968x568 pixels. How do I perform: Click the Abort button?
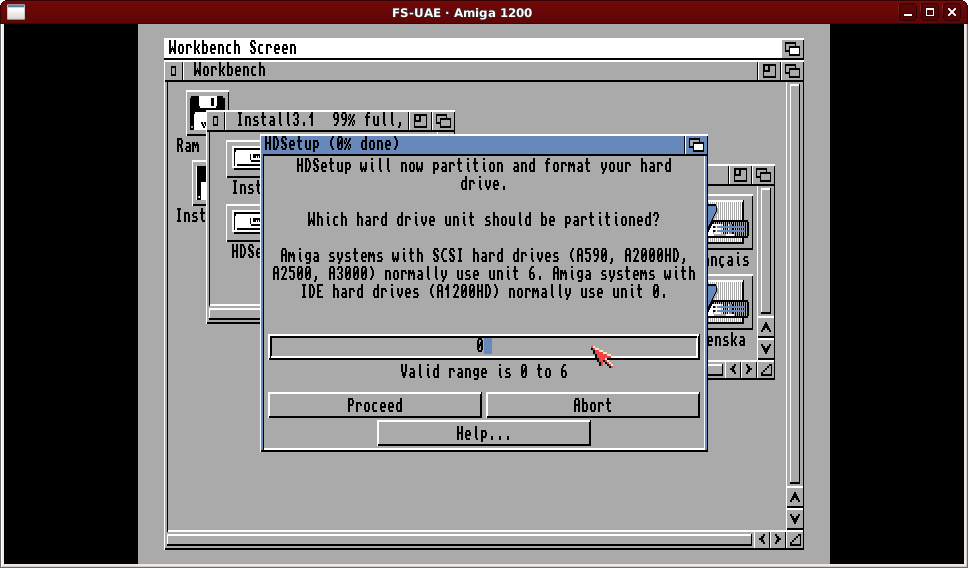pyautogui.click(x=593, y=405)
